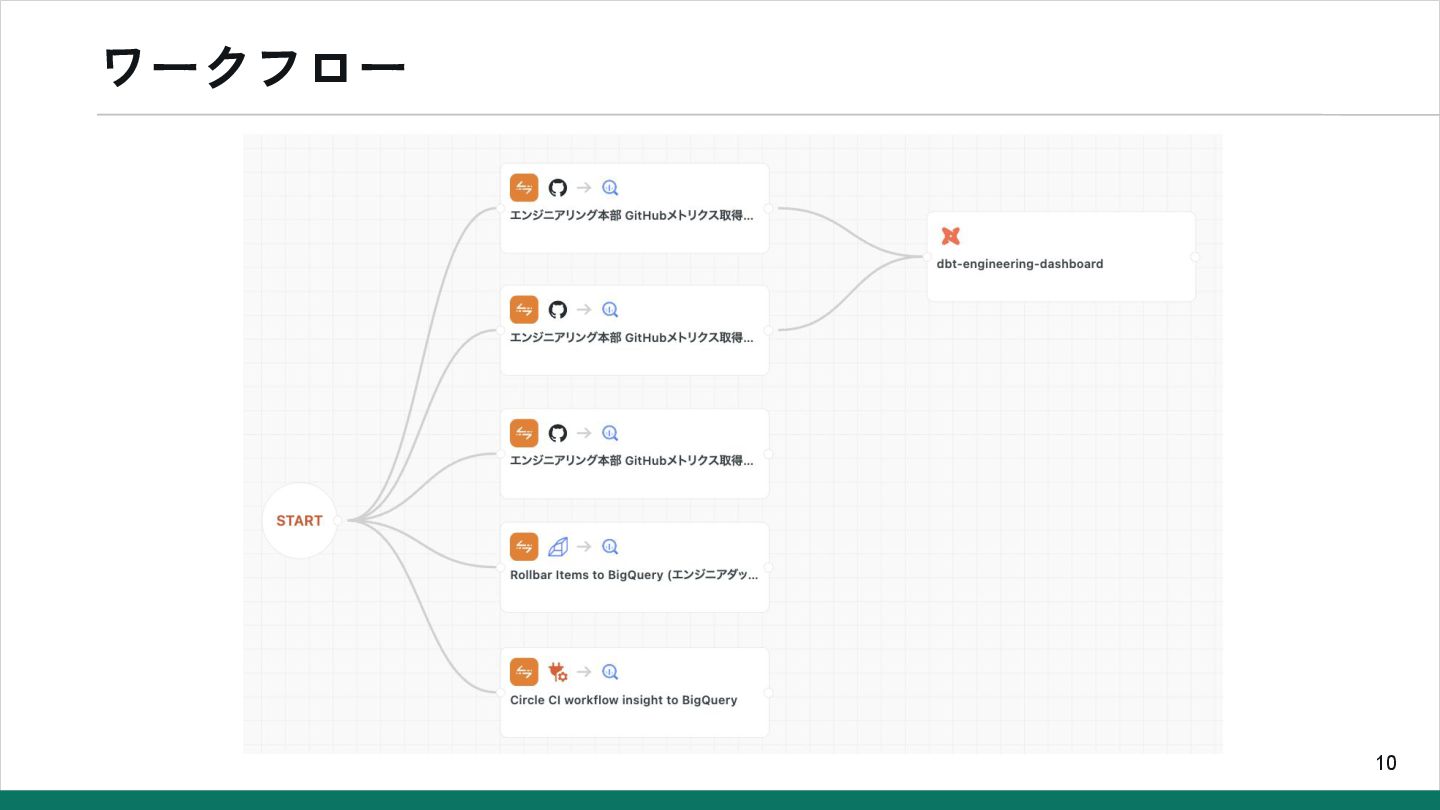Click the dbt logo icon
1440x810 pixels.
tap(951, 236)
